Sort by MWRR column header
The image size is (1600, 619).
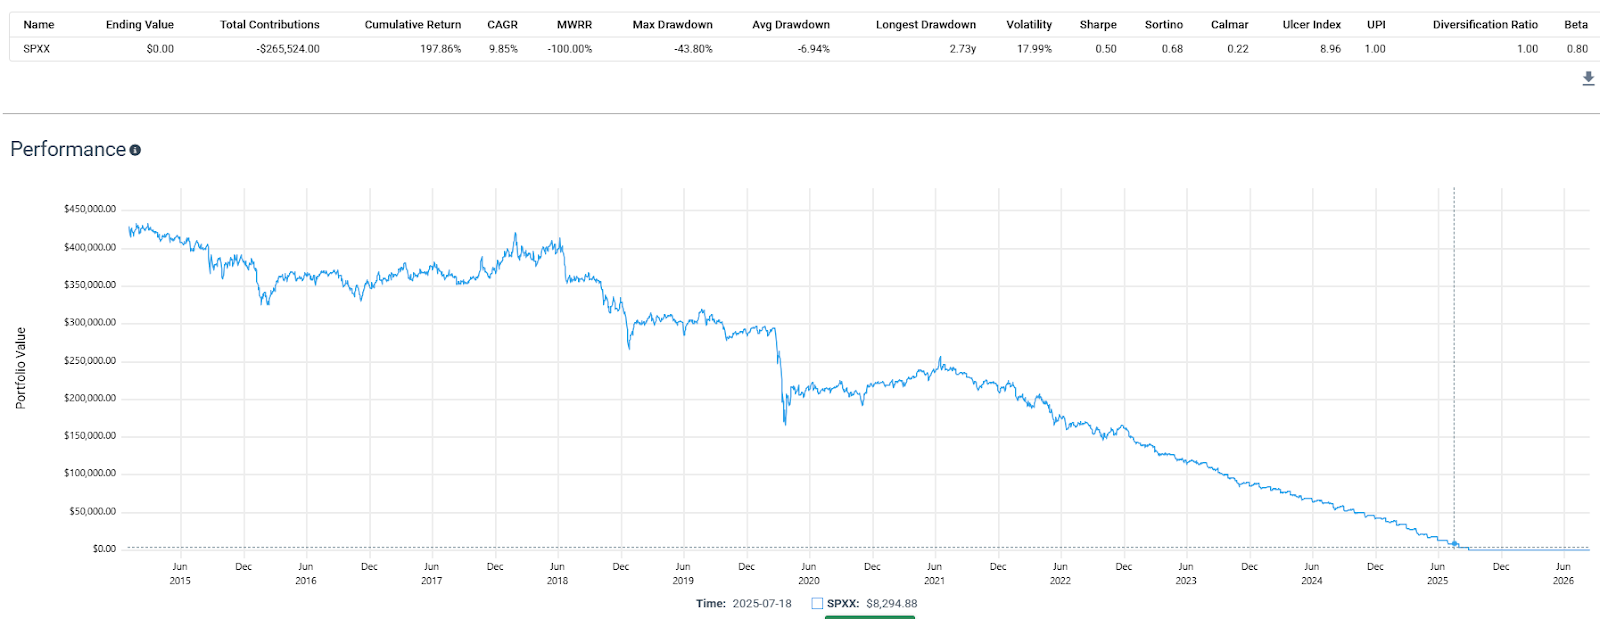574,25
